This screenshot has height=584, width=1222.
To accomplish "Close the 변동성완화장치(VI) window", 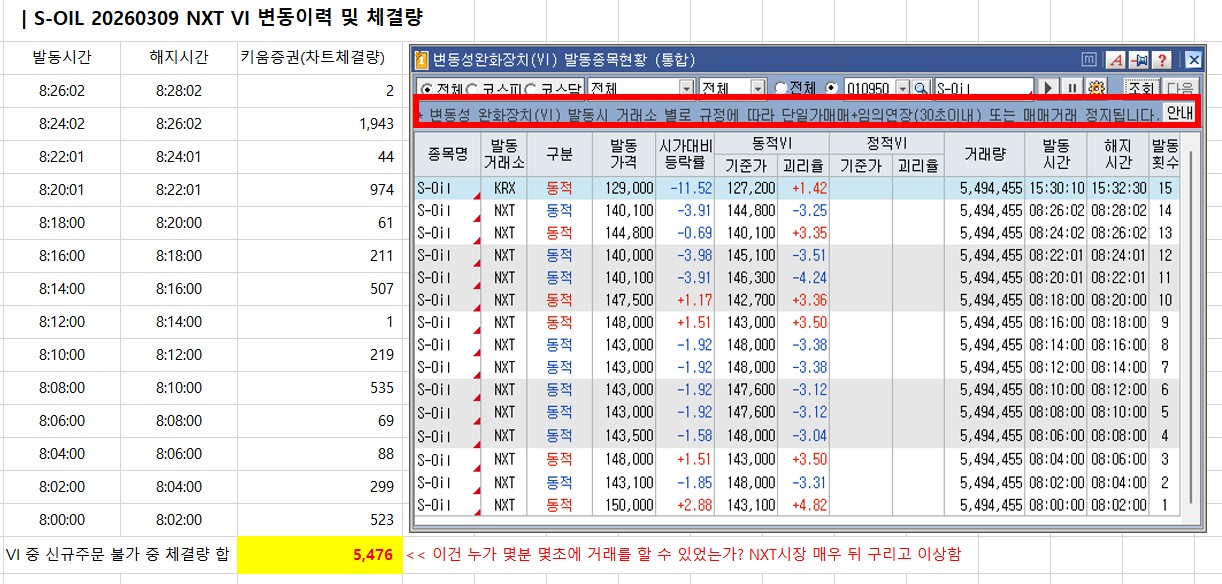I will click(1192, 60).
